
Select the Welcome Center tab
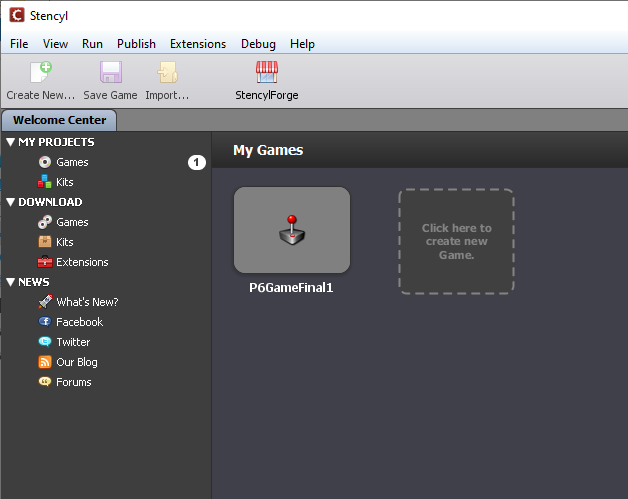[x=59, y=120]
